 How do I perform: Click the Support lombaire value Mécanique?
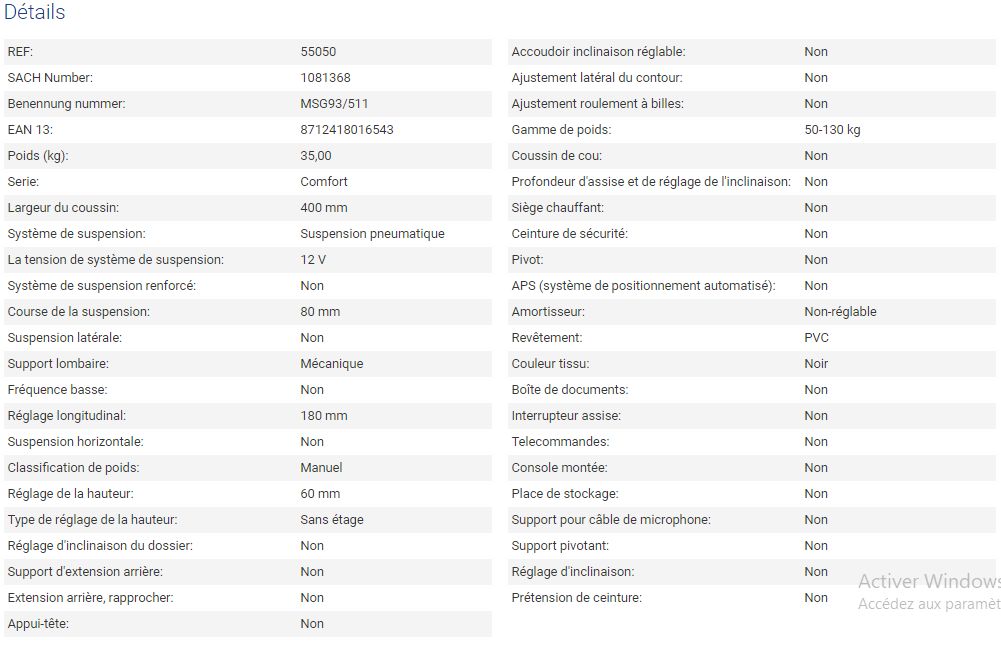[332, 364]
